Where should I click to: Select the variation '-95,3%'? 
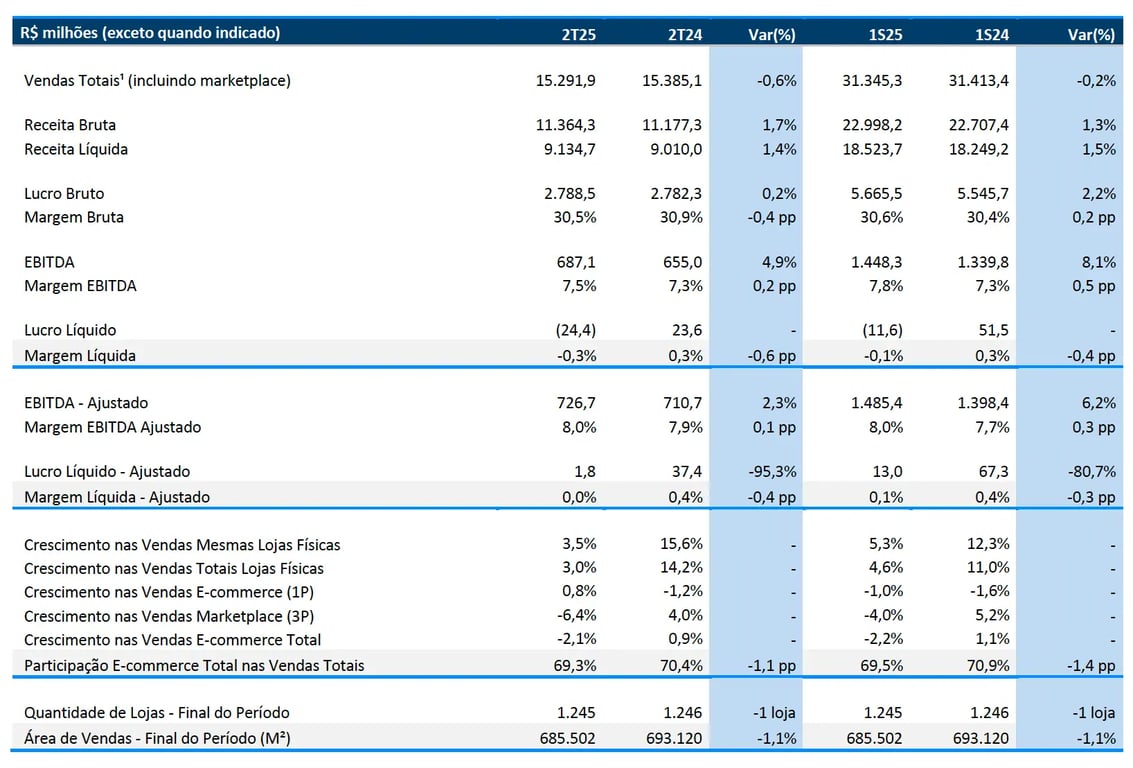click(772, 472)
